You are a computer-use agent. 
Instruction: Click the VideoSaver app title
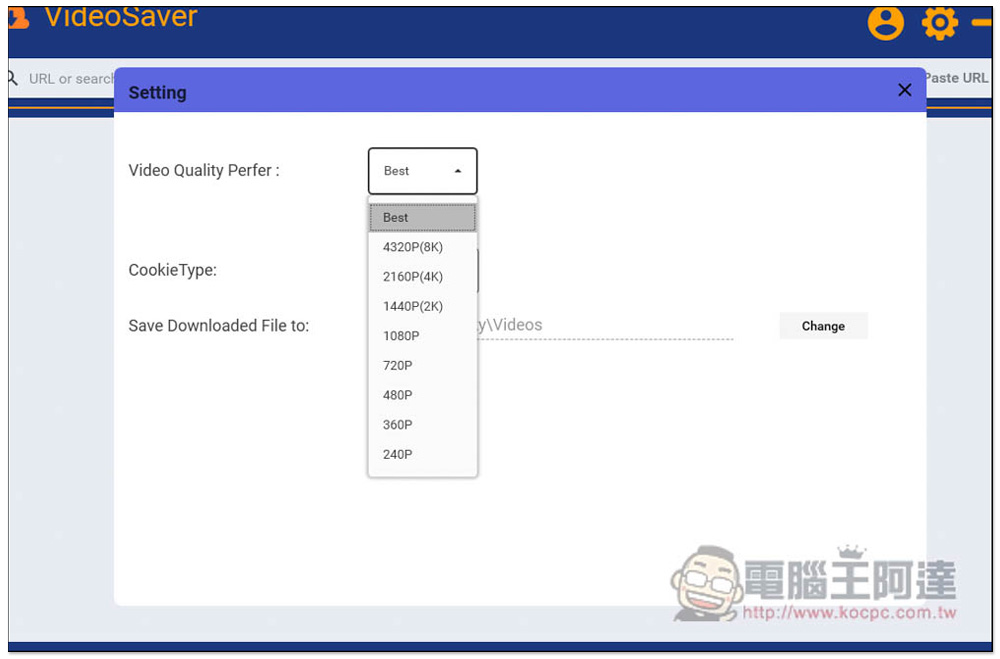click(121, 18)
